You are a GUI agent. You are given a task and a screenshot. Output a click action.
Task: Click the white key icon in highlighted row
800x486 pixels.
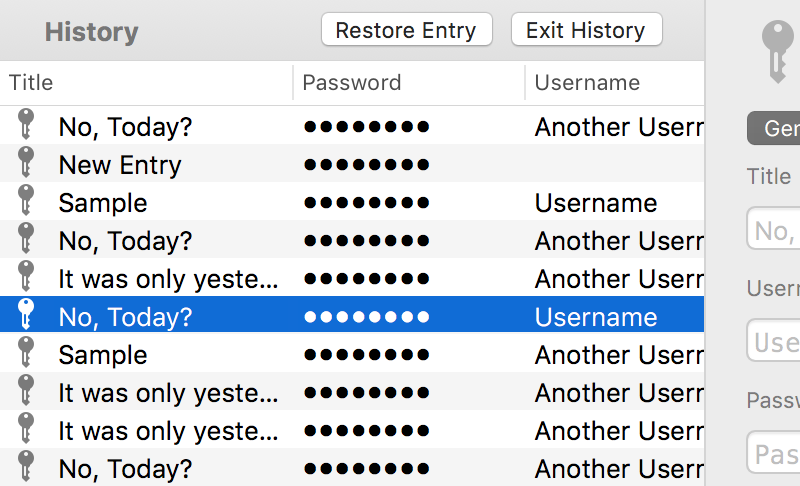26,314
